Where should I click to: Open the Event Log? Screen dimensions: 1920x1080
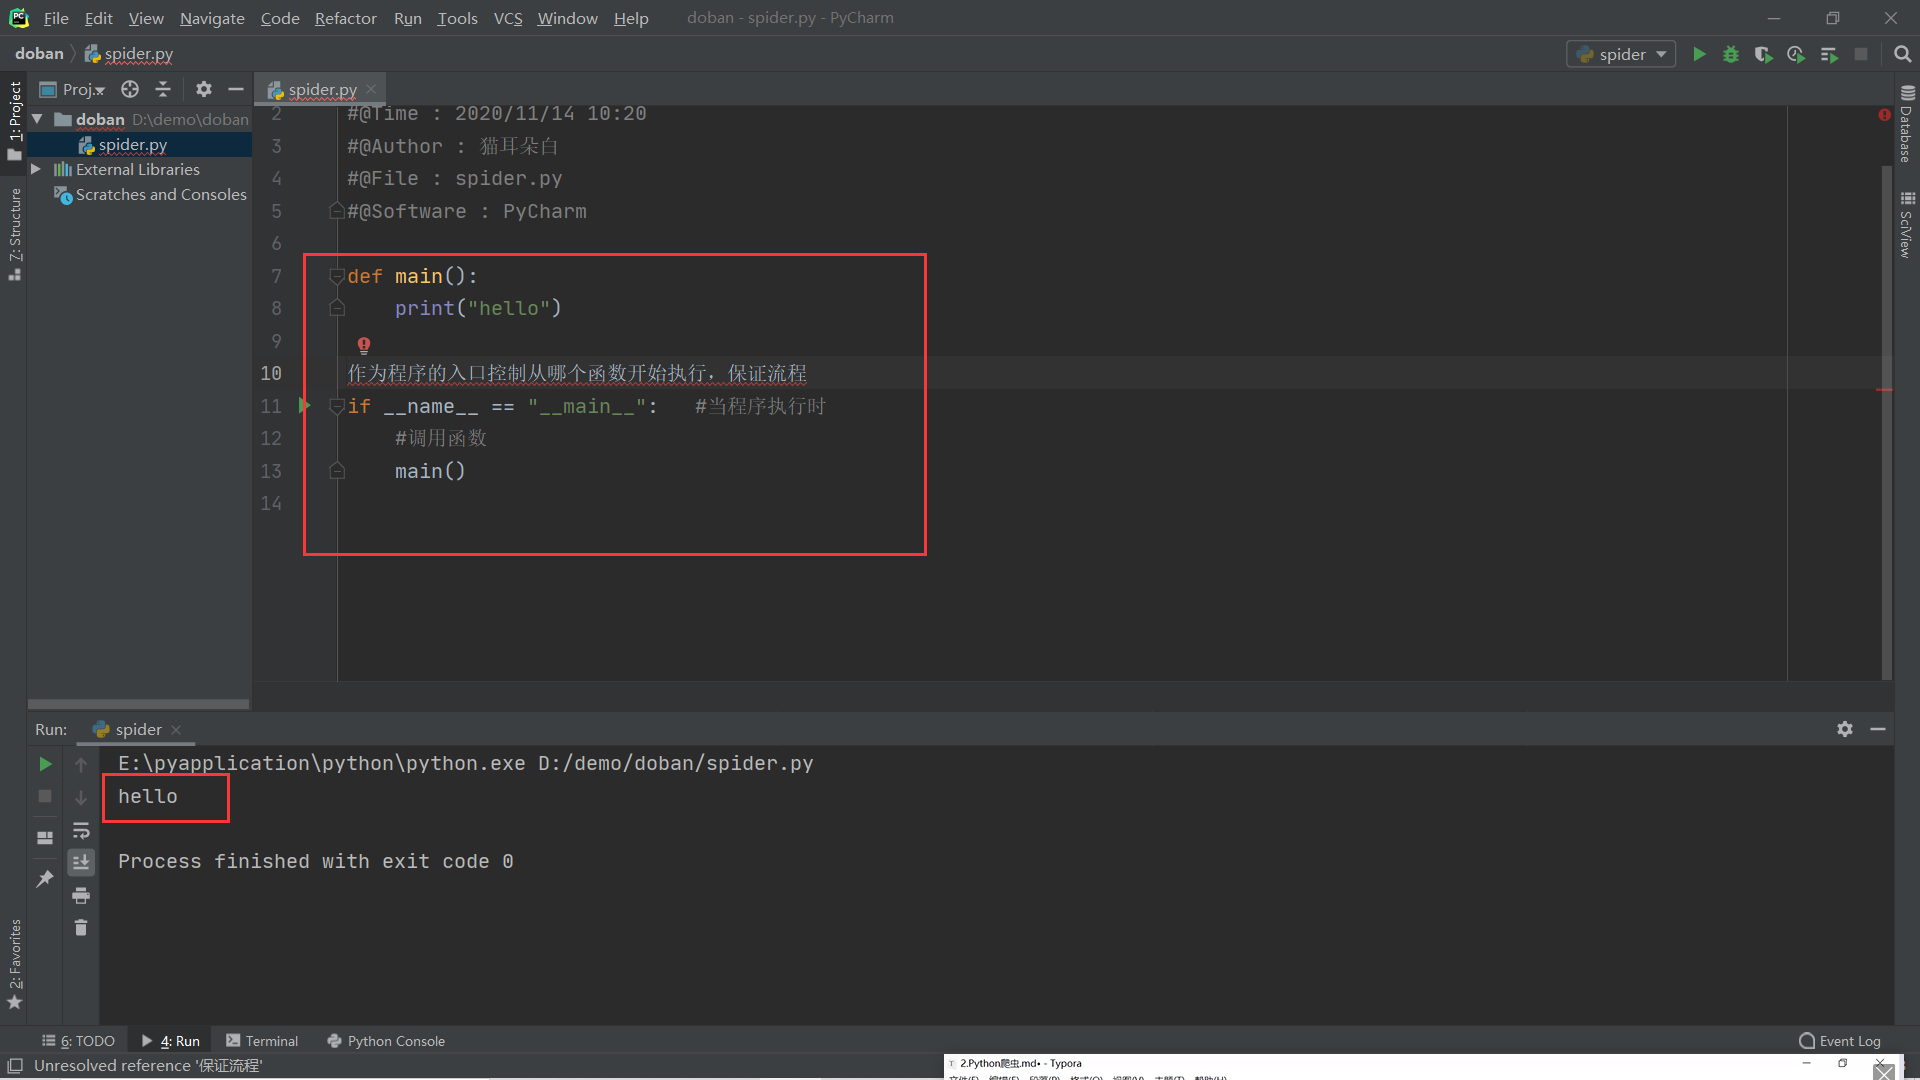click(1840, 1041)
